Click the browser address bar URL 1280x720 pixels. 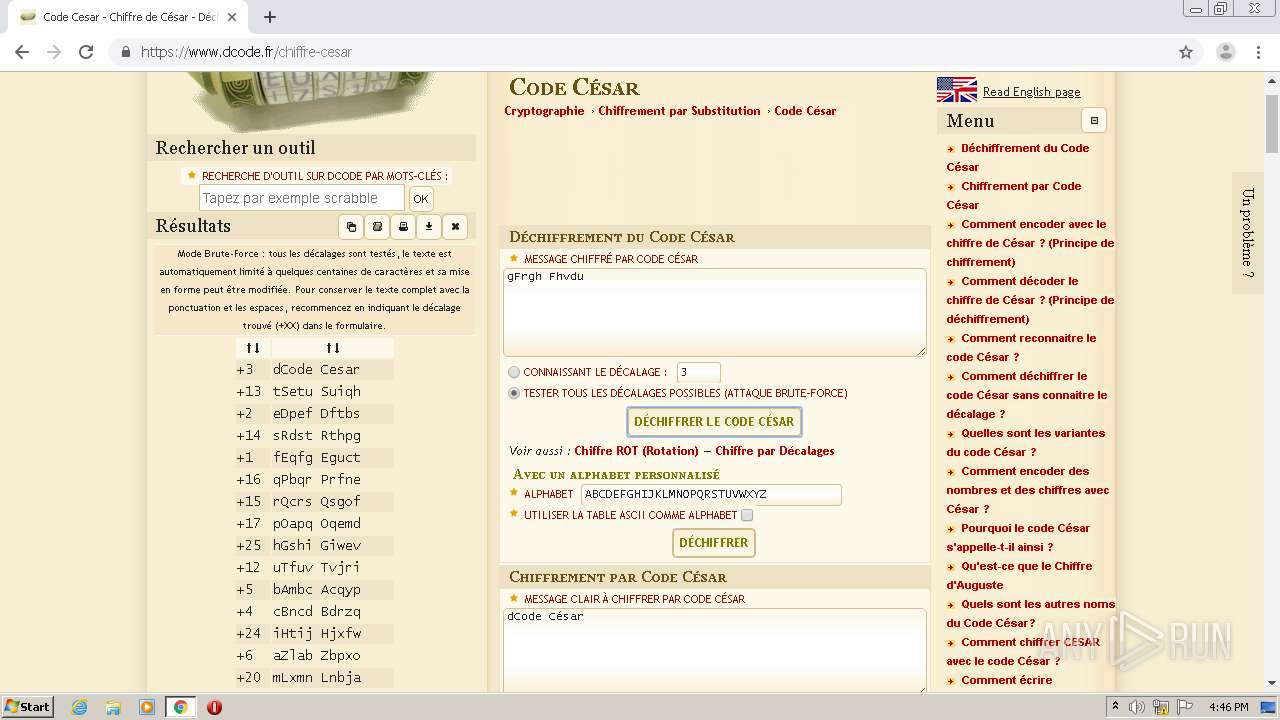pos(246,52)
